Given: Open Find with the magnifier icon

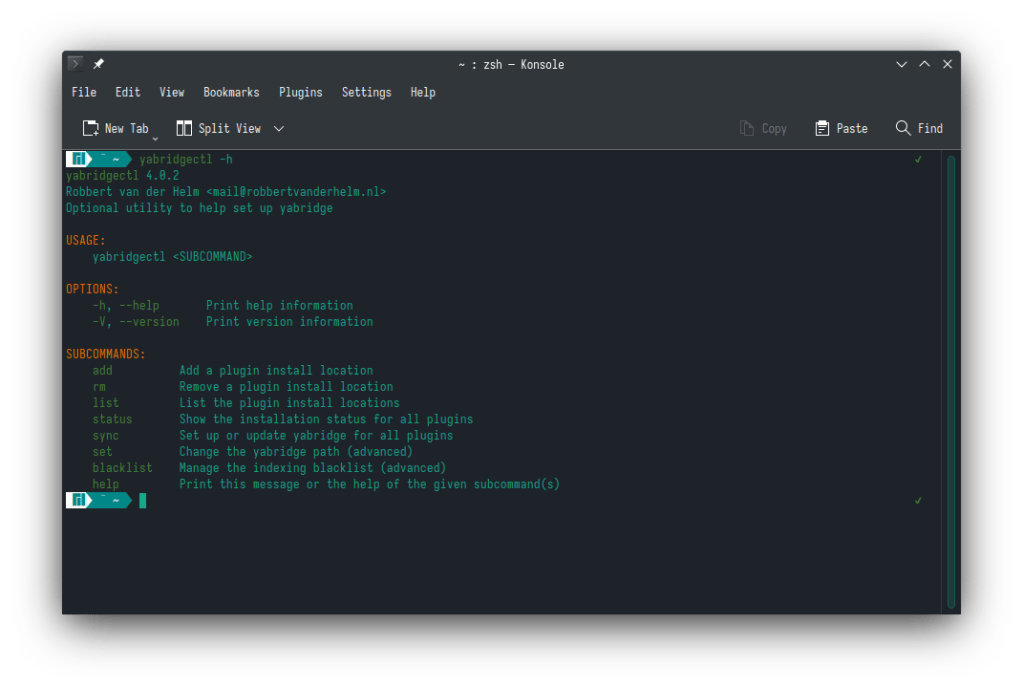Looking at the screenshot, I should [x=903, y=128].
